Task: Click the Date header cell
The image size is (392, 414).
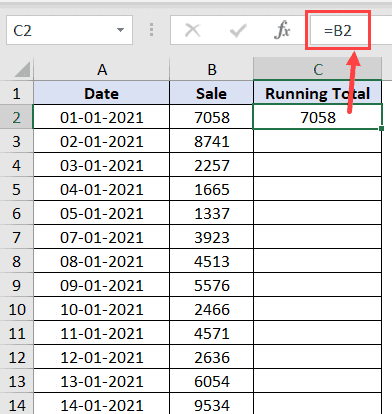Action: [x=101, y=93]
